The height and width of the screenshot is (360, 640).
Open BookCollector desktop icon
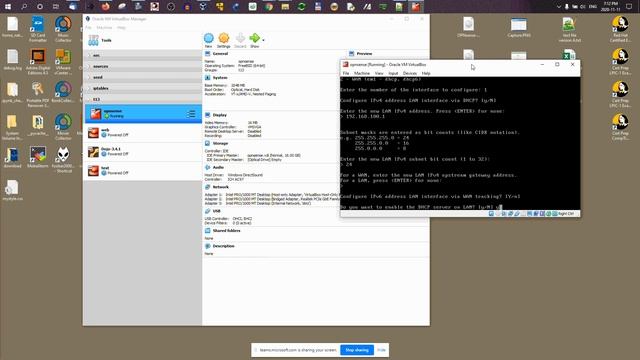coord(63,92)
